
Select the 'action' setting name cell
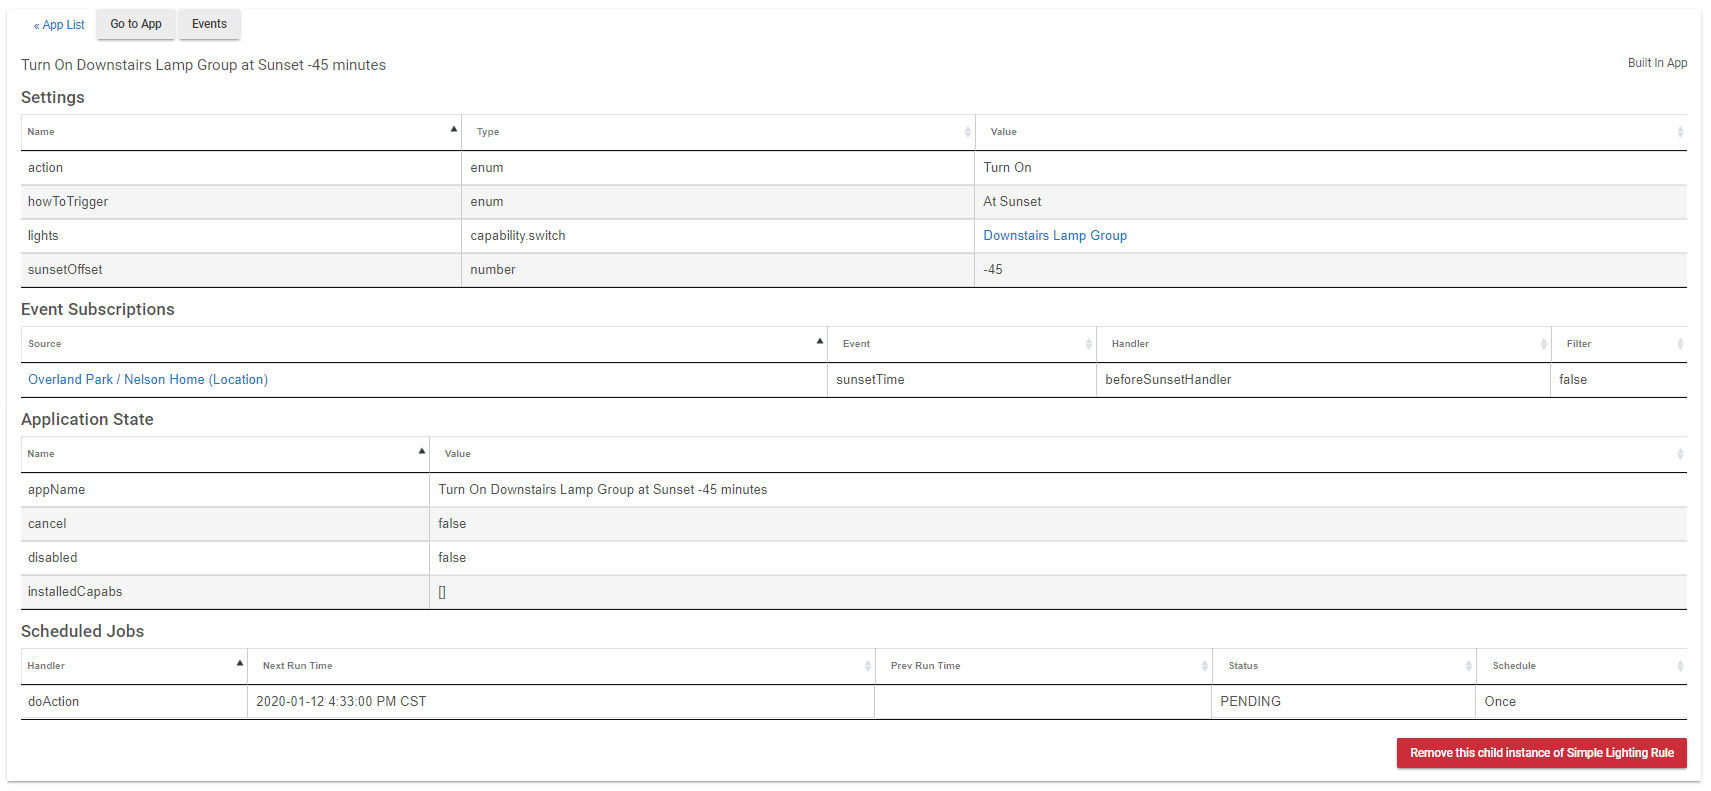241,168
